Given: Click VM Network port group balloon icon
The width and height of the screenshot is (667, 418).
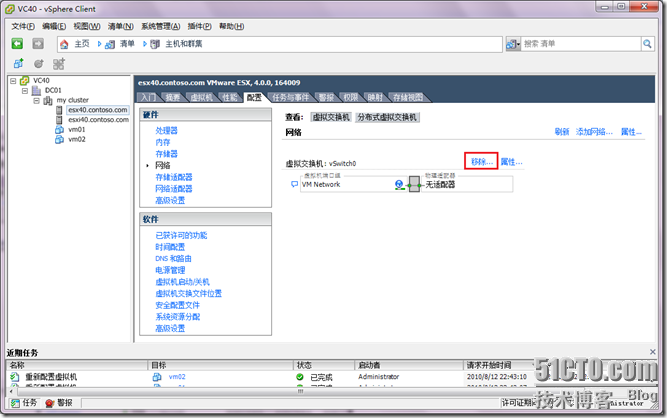Looking at the screenshot, I should click(x=294, y=185).
